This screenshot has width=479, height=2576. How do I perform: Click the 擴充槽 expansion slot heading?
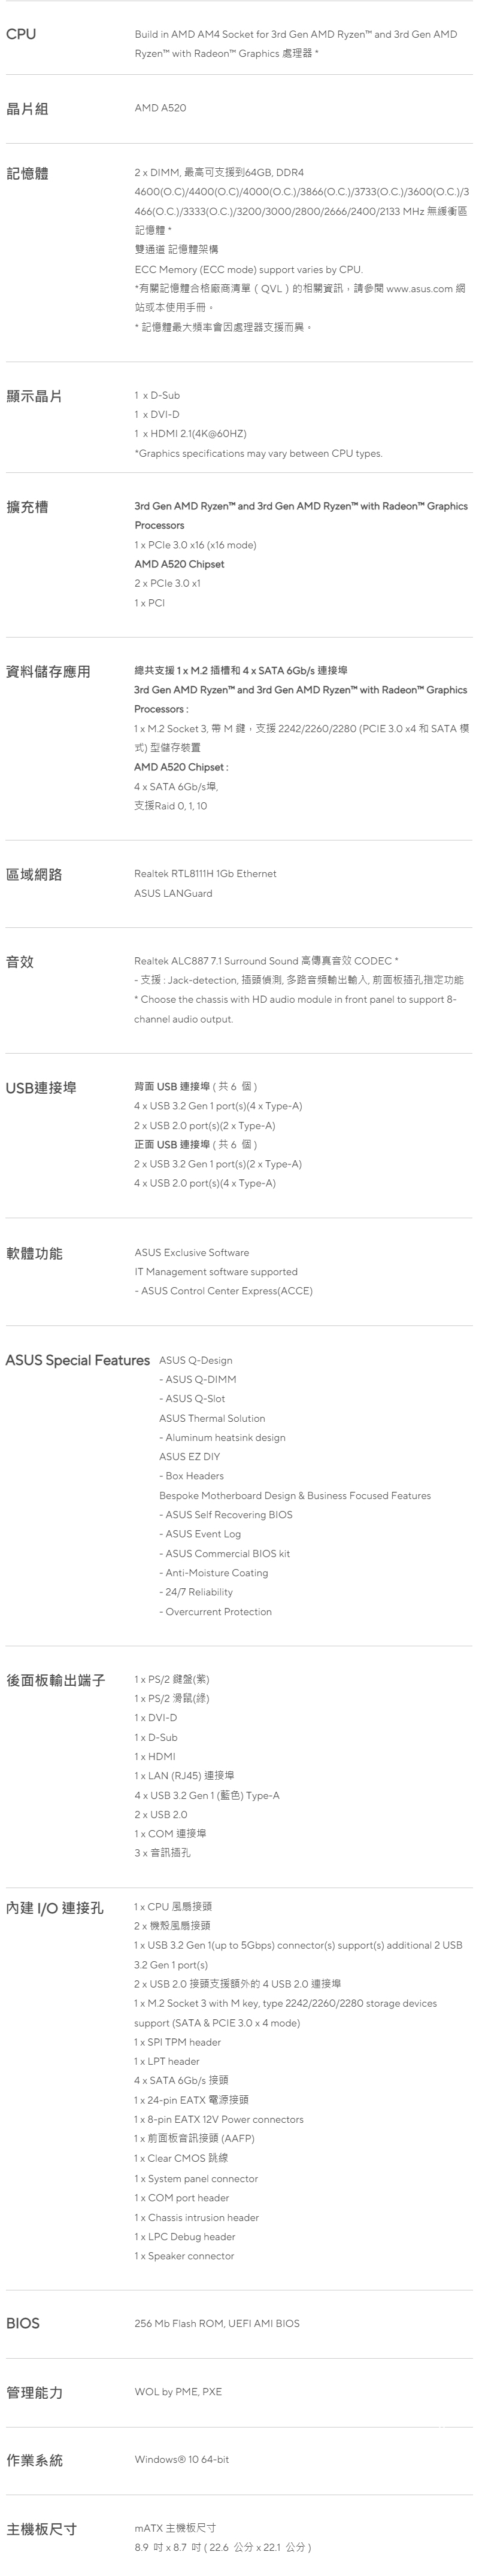pyautogui.click(x=27, y=508)
